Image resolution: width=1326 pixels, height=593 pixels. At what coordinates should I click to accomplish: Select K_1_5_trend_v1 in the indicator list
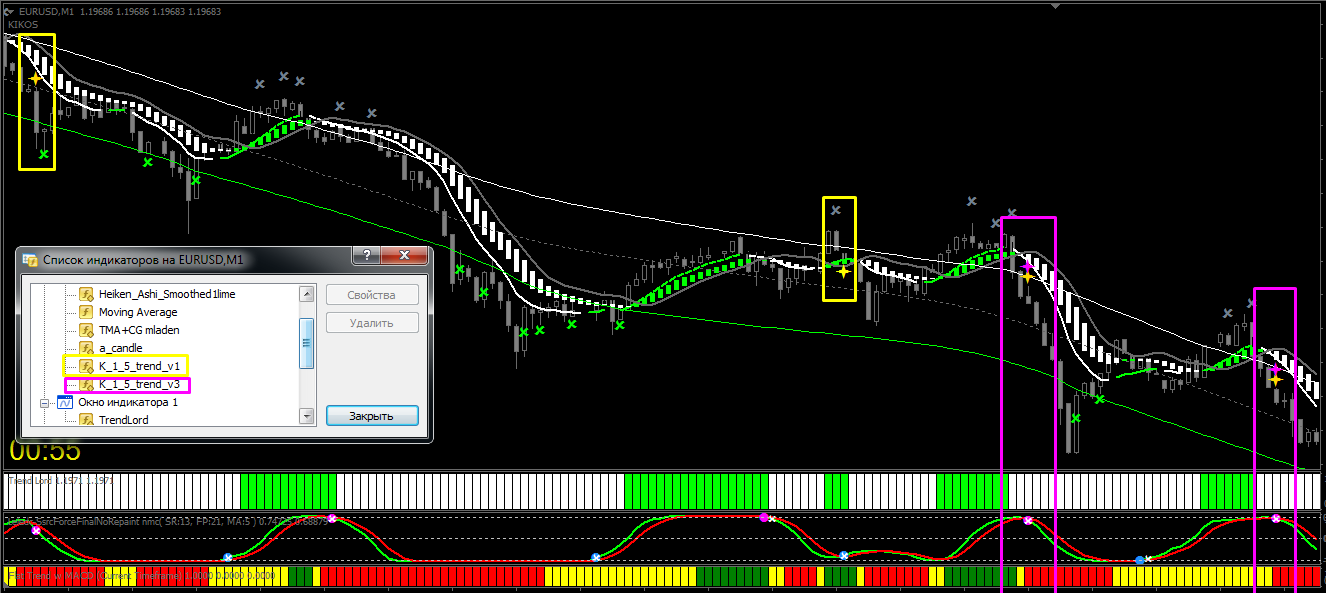click(139, 366)
